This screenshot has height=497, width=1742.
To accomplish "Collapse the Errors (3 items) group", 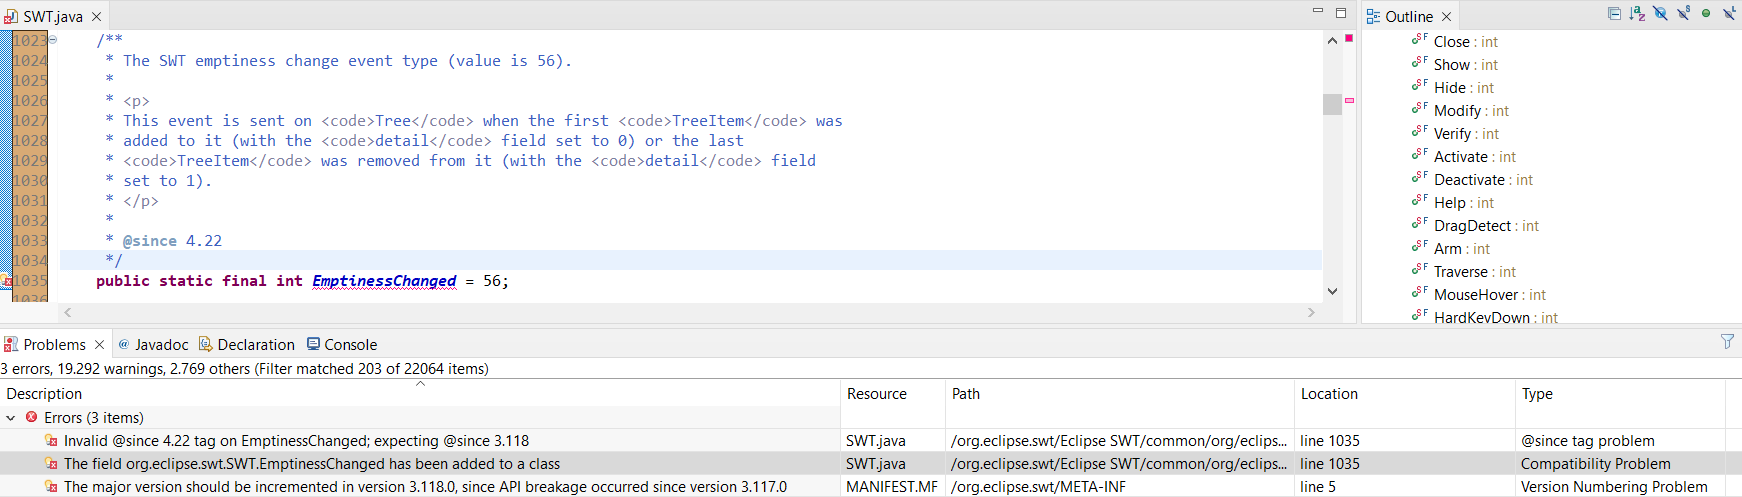I will point(11,418).
